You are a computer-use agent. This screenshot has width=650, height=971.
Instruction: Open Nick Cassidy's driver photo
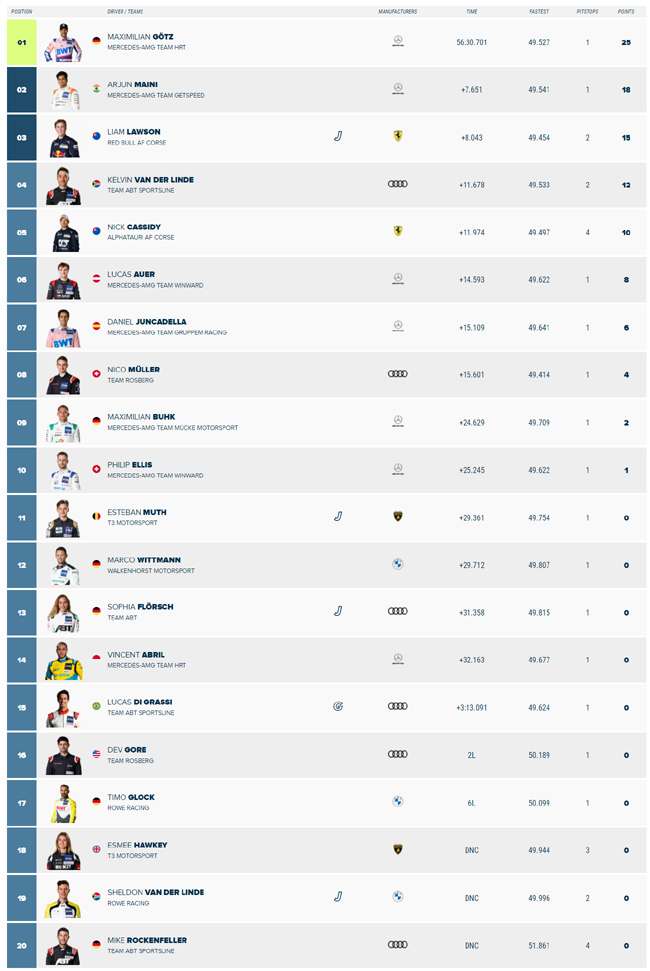click(63, 233)
